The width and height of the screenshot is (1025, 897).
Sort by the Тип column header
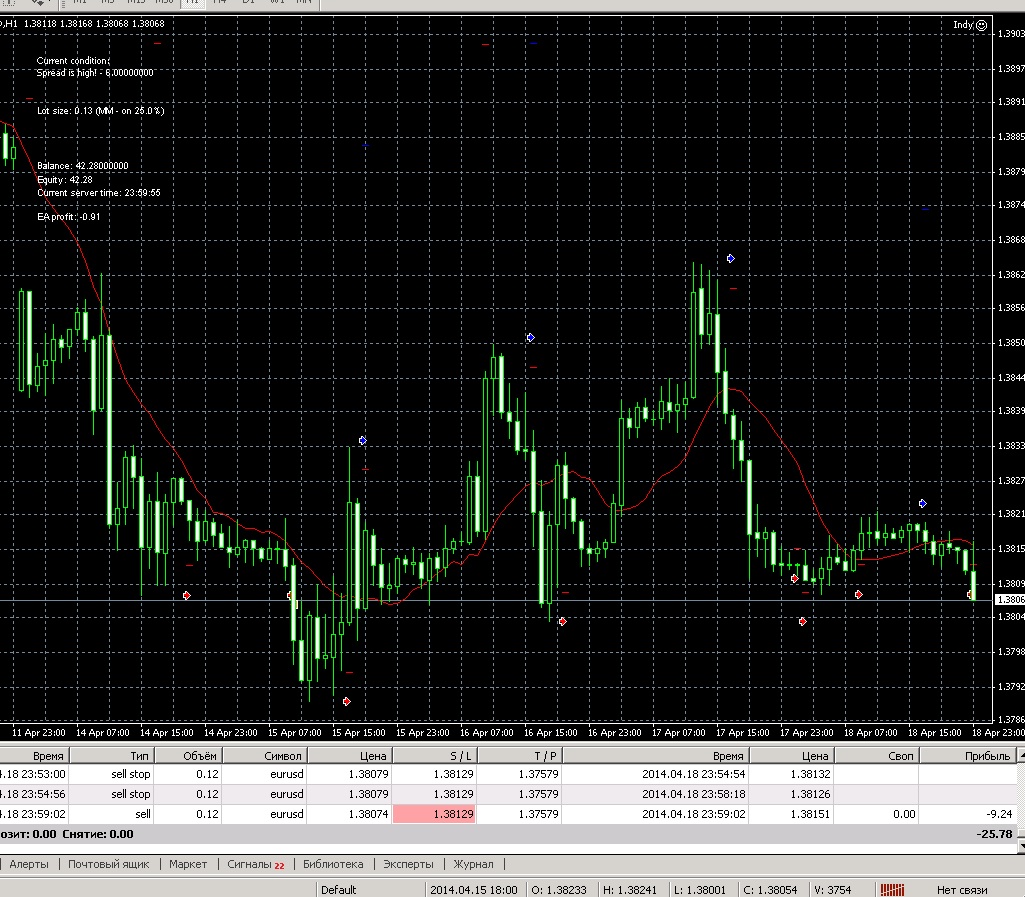(x=111, y=756)
